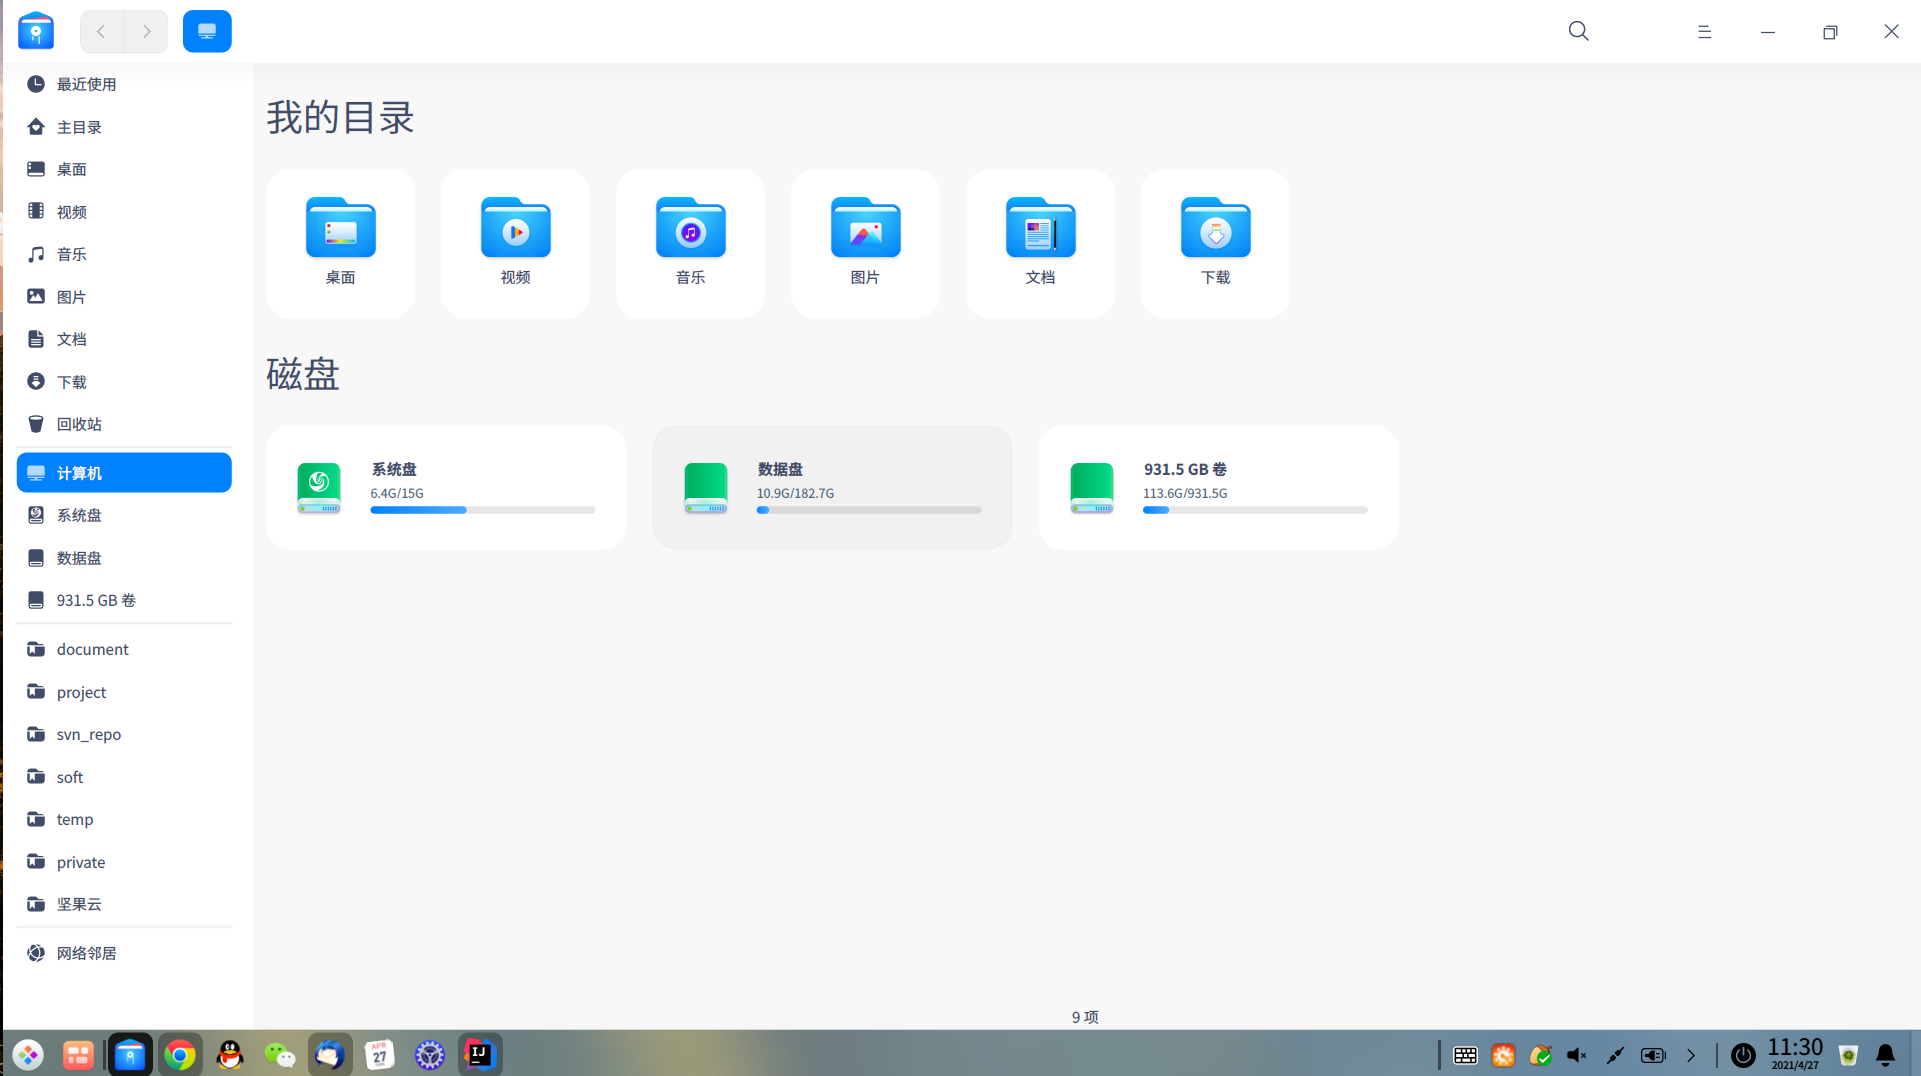The width and height of the screenshot is (1921, 1076).
Task: Click the network plug tray icon
Action: pos(1615,1055)
